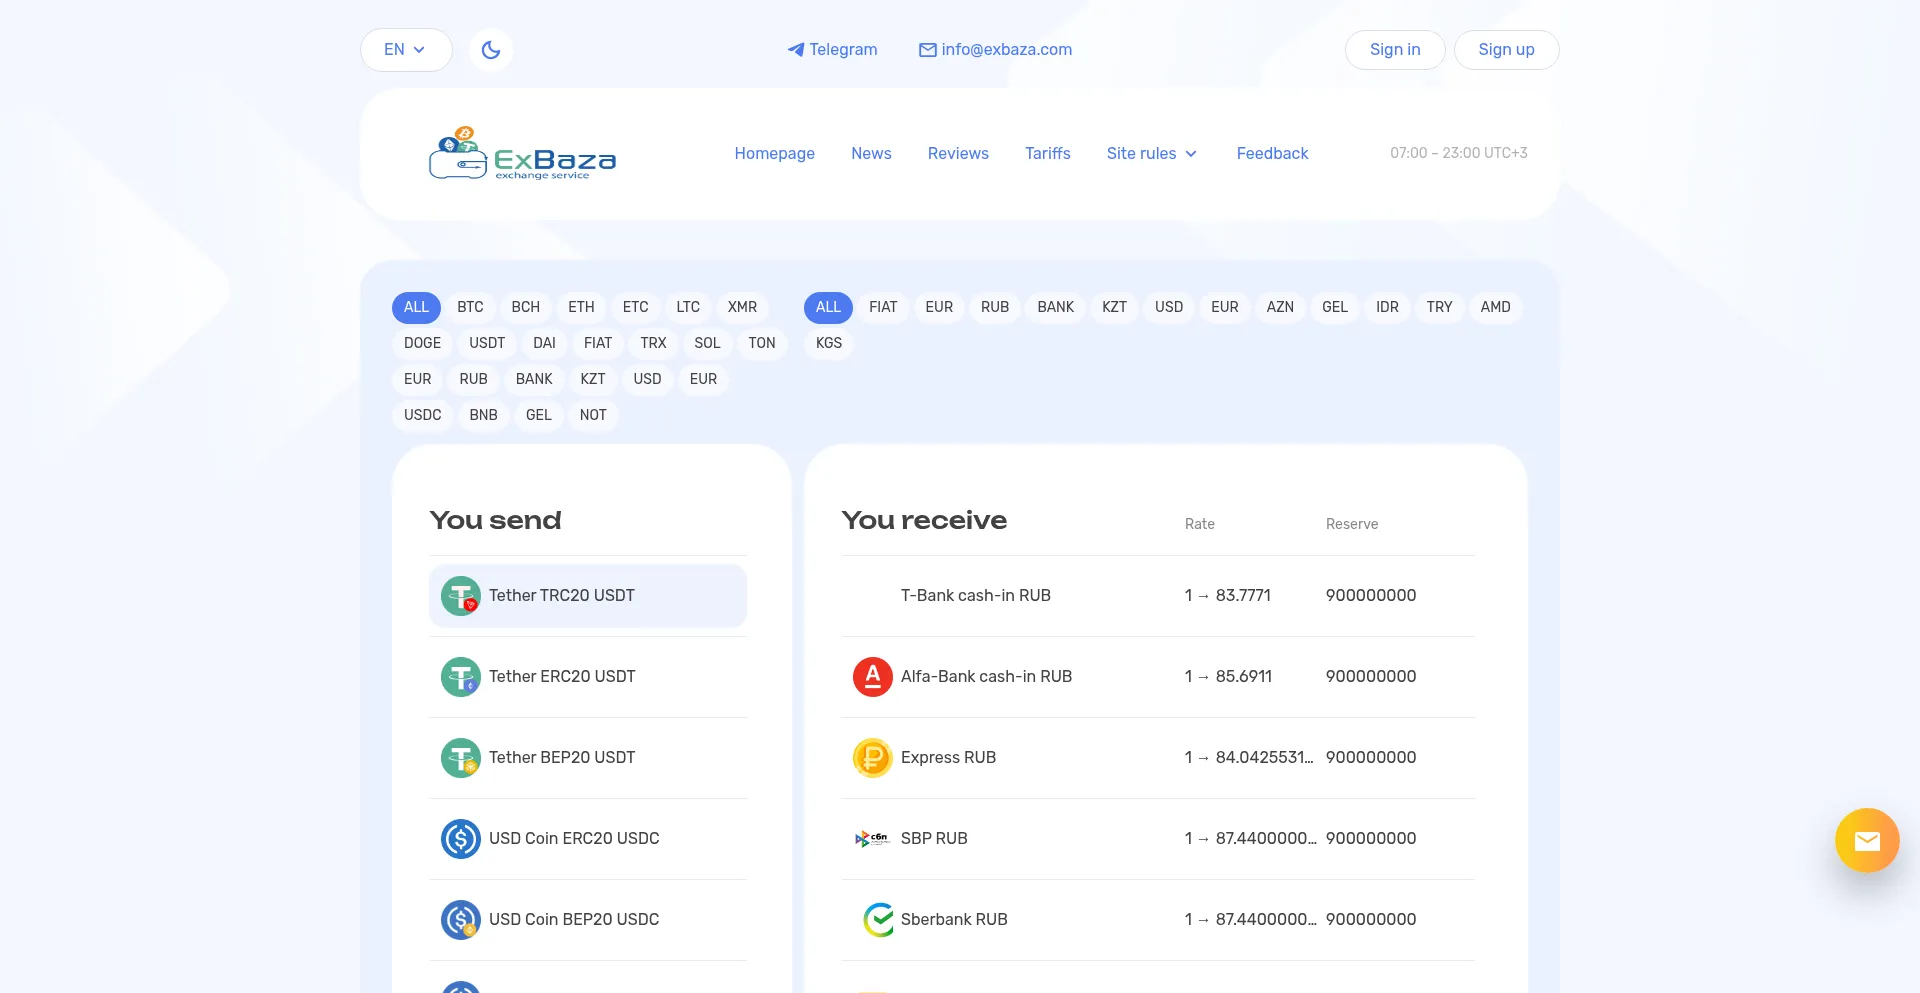Filter send list by TRX
The height and width of the screenshot is (993, 1920).
pos(653,343)
